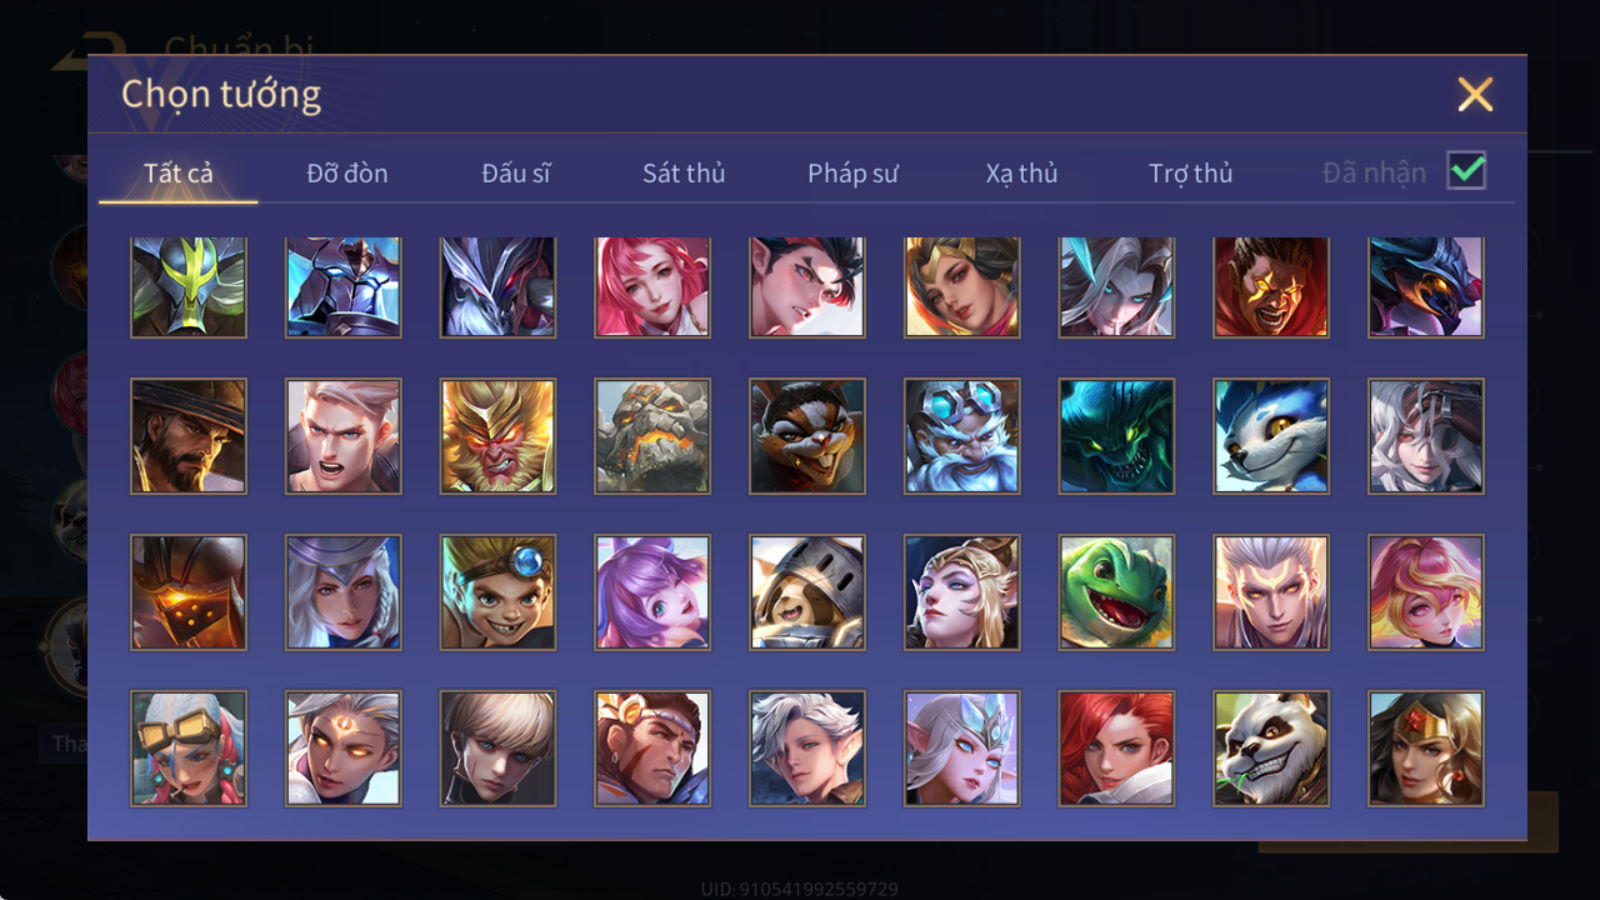
Task: Show the Pháp sư hero category
Action: (x=853, y=173)
